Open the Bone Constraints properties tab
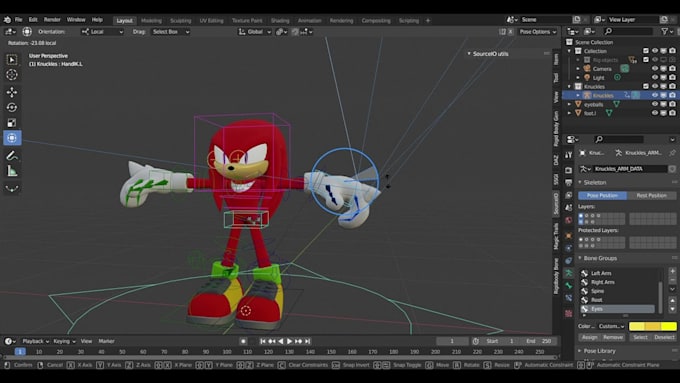Image resolution: width=680 pixels, height=383 pixels. click(569, 298)
